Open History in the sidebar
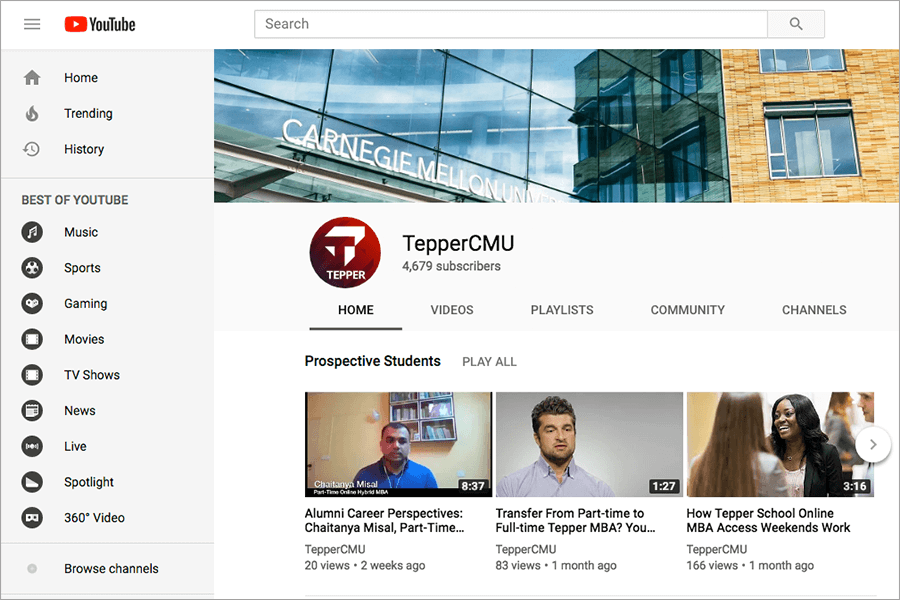 (84, 149)
